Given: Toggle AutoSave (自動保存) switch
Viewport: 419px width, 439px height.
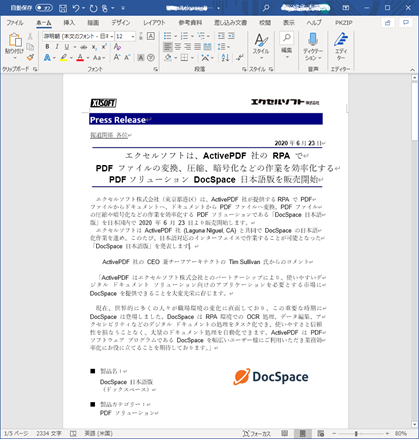Looking at the screenshot, I should [x=44, y=8].
